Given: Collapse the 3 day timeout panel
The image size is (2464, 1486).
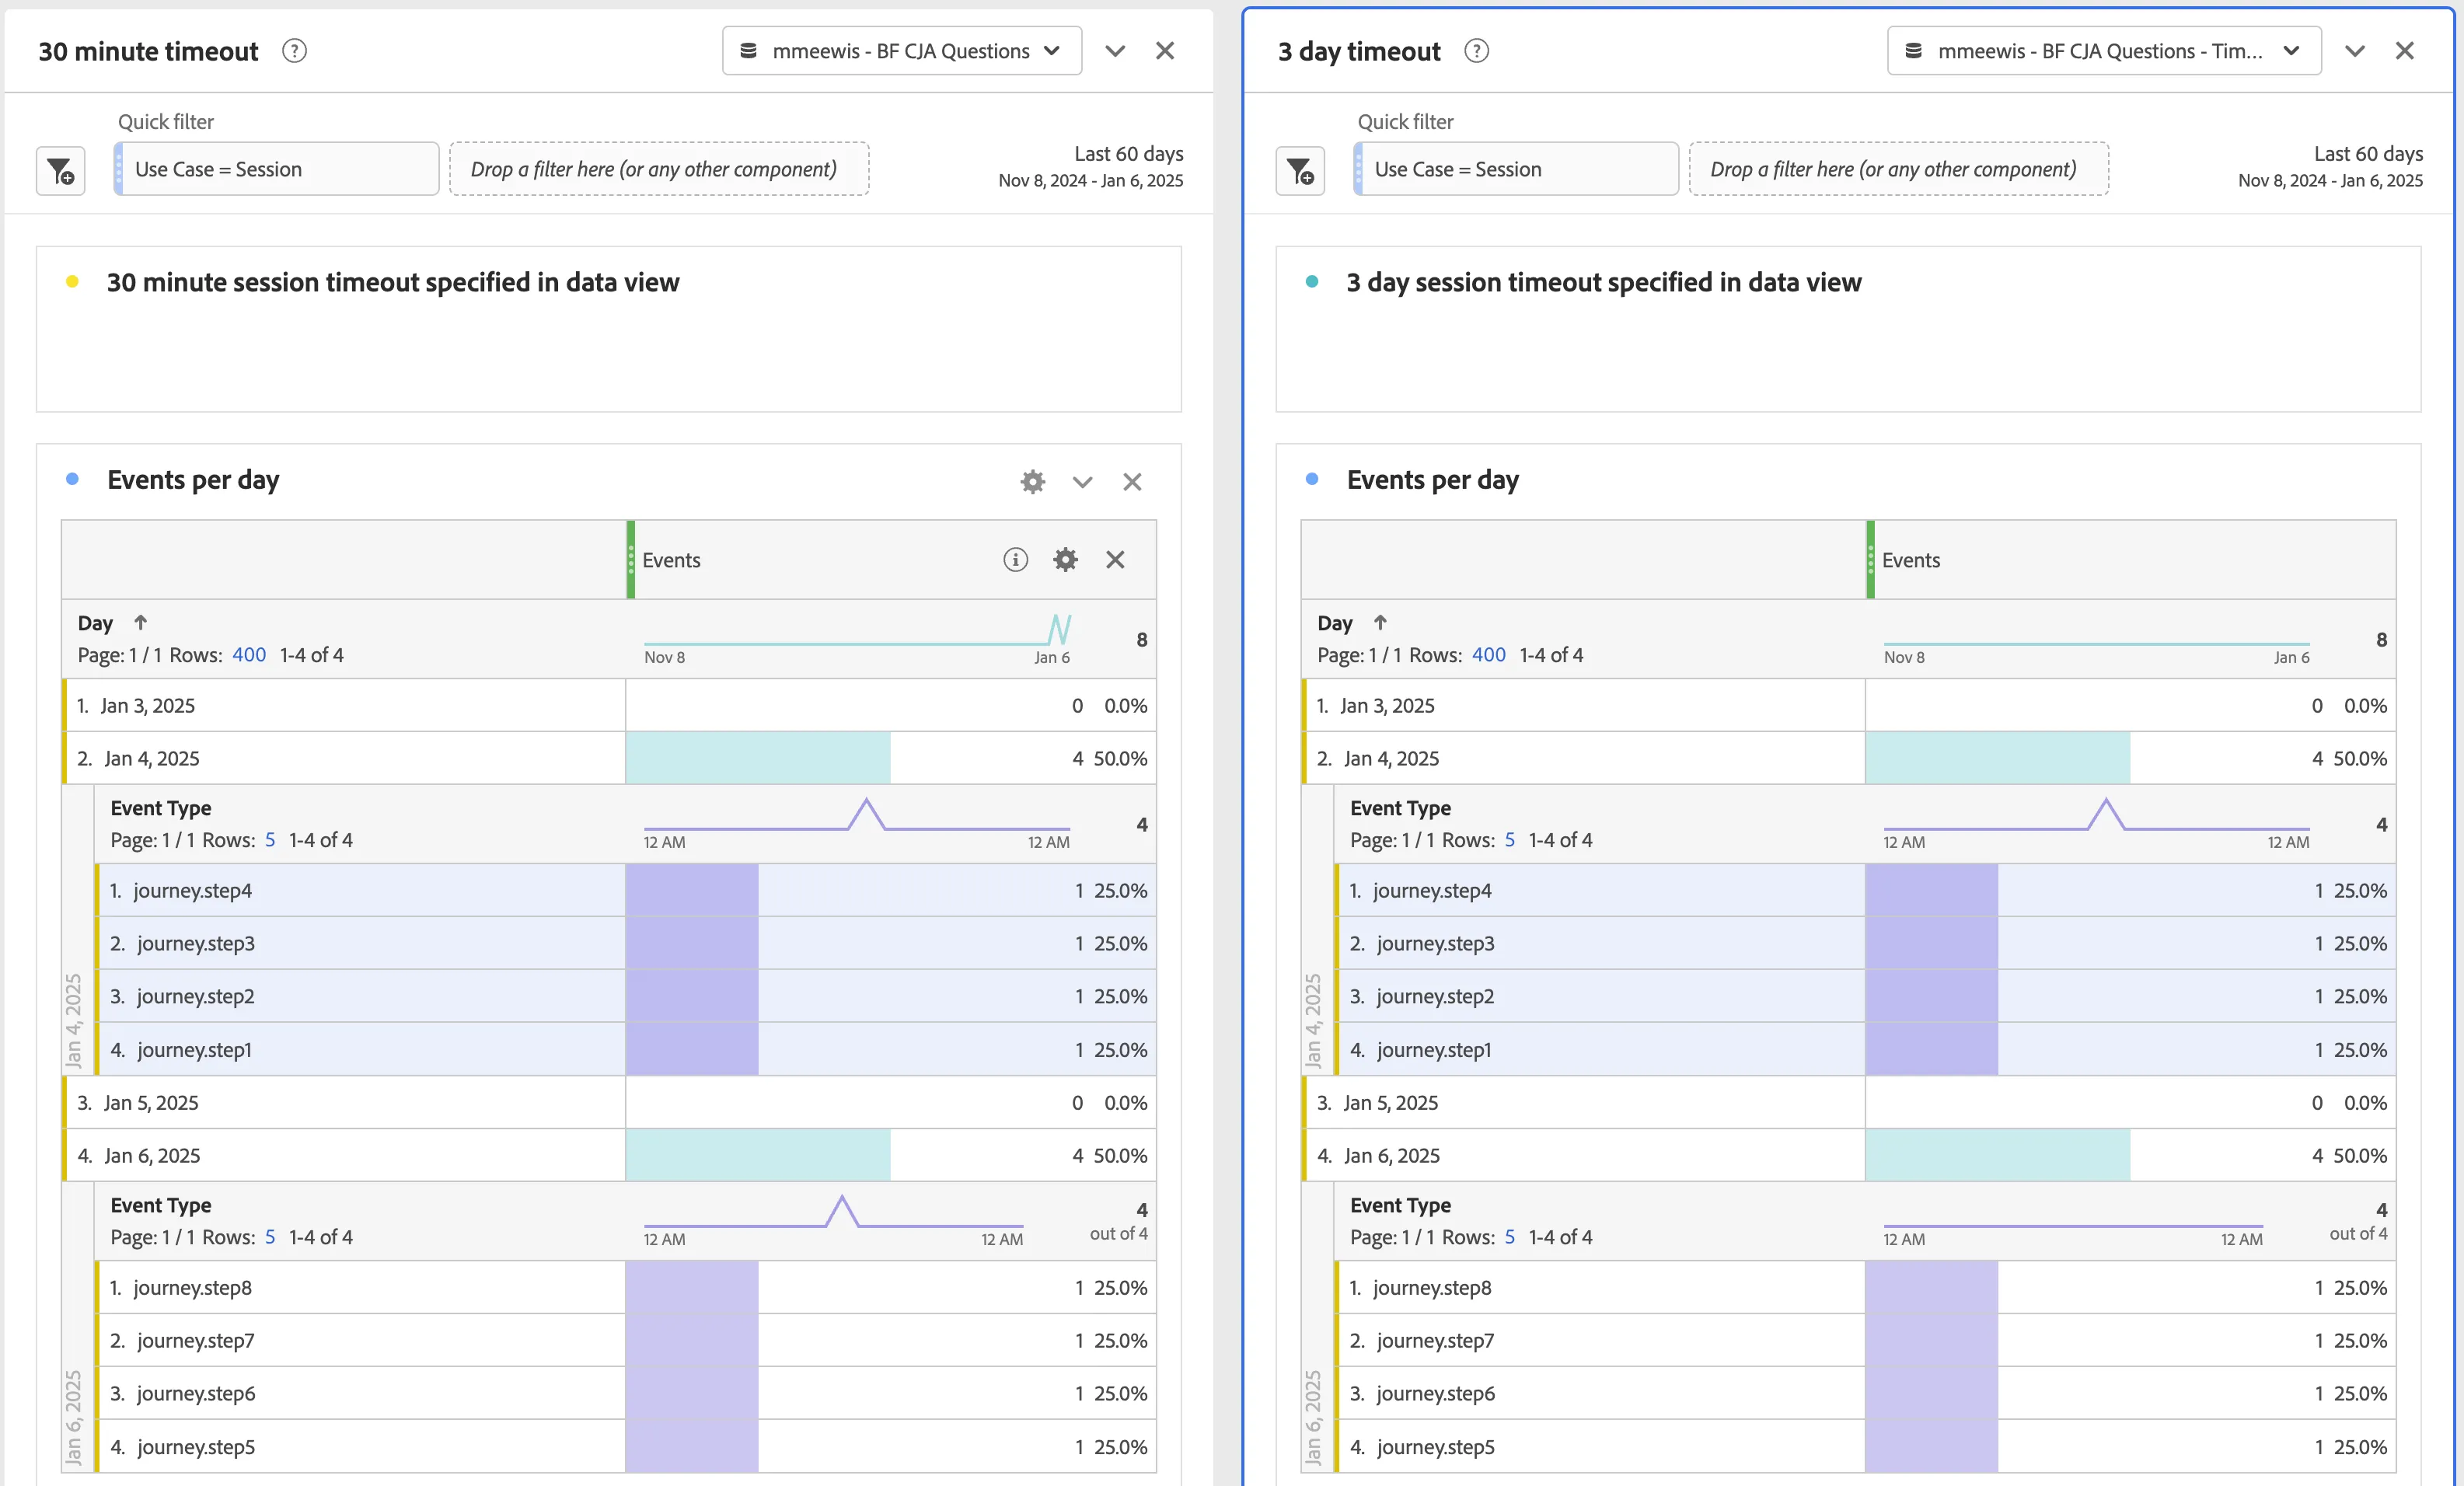Looking at the screenshot, I should tap(2355, 51).
